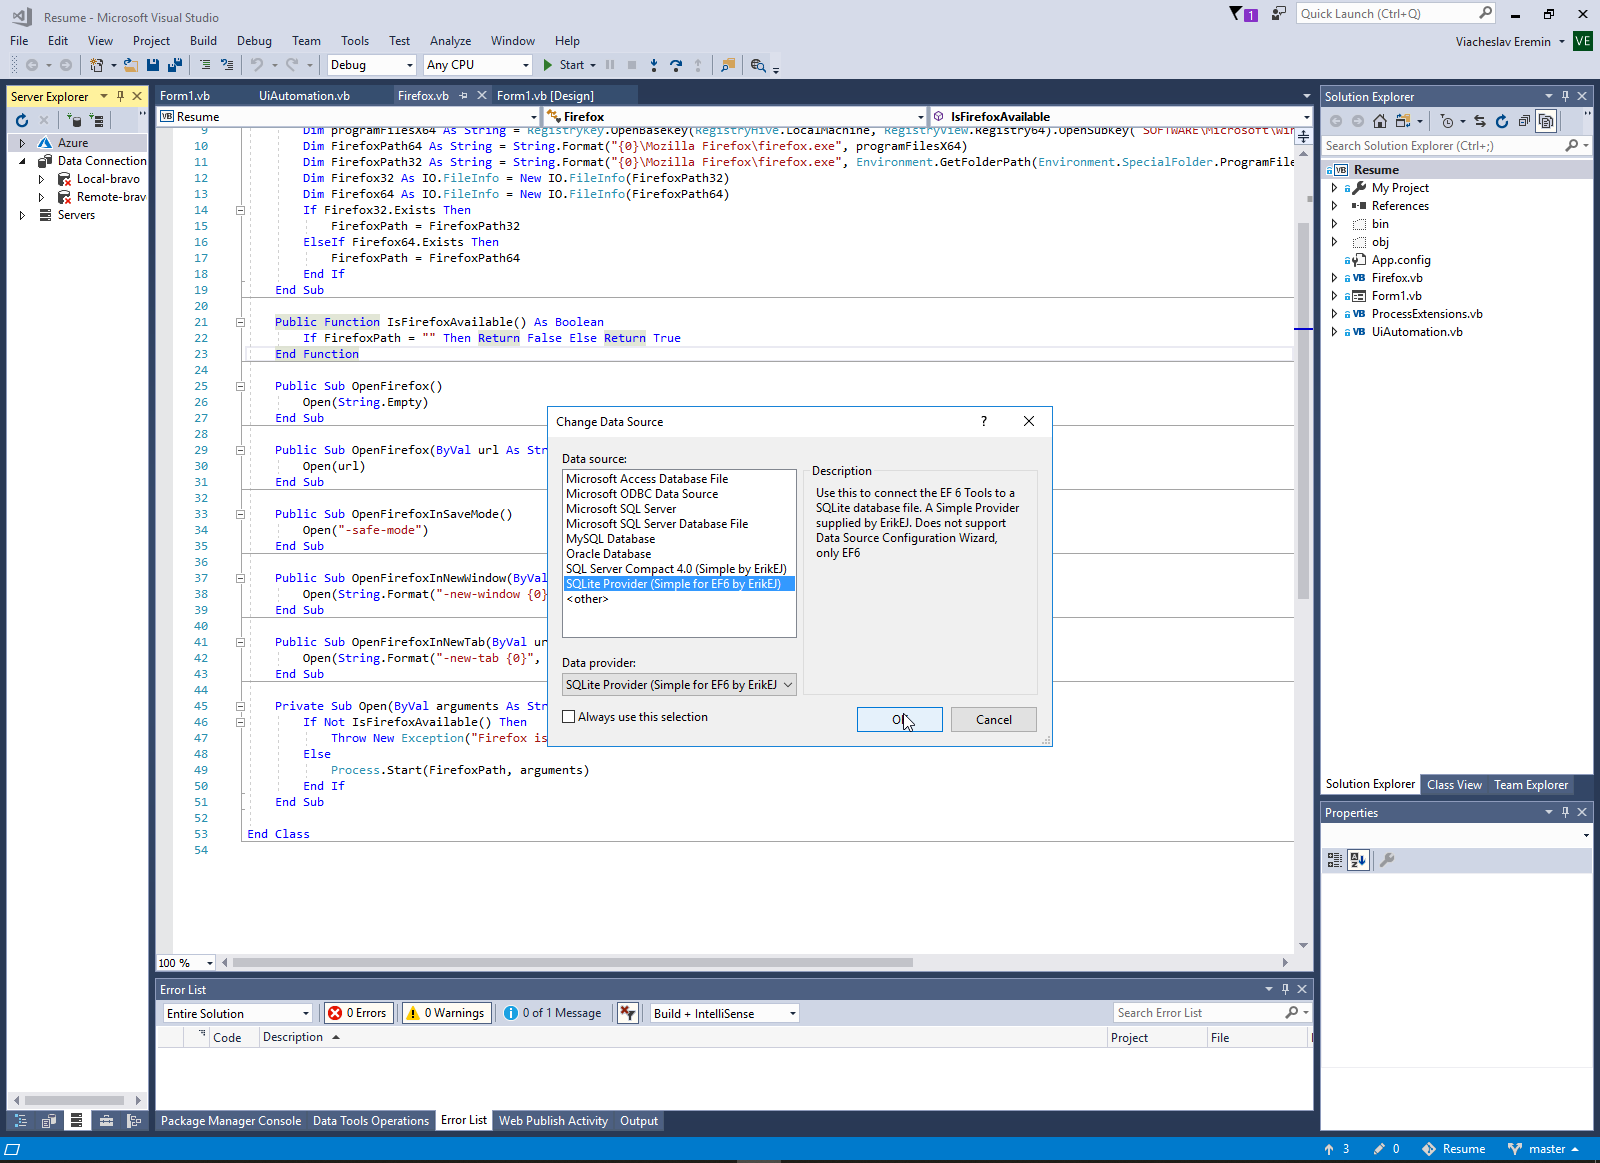The width and height of the screenshot is (1600, 1163).
Task: Open the Analyze menu
Action: pyautogui.click(x=450, y=41)
